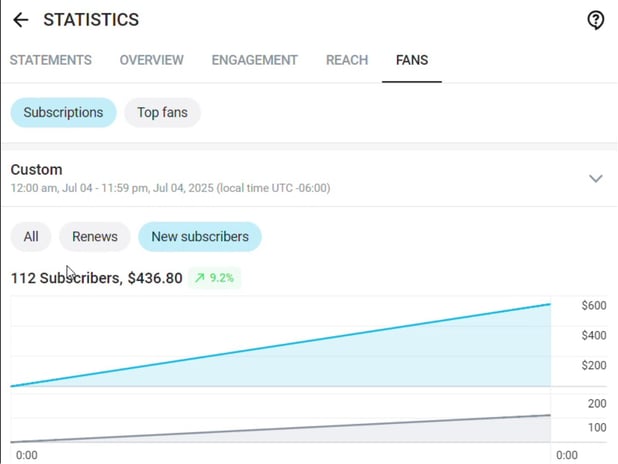Click the green growth arrow icon
This screenshot has height=464, width=618.
[x=199, y=278]
